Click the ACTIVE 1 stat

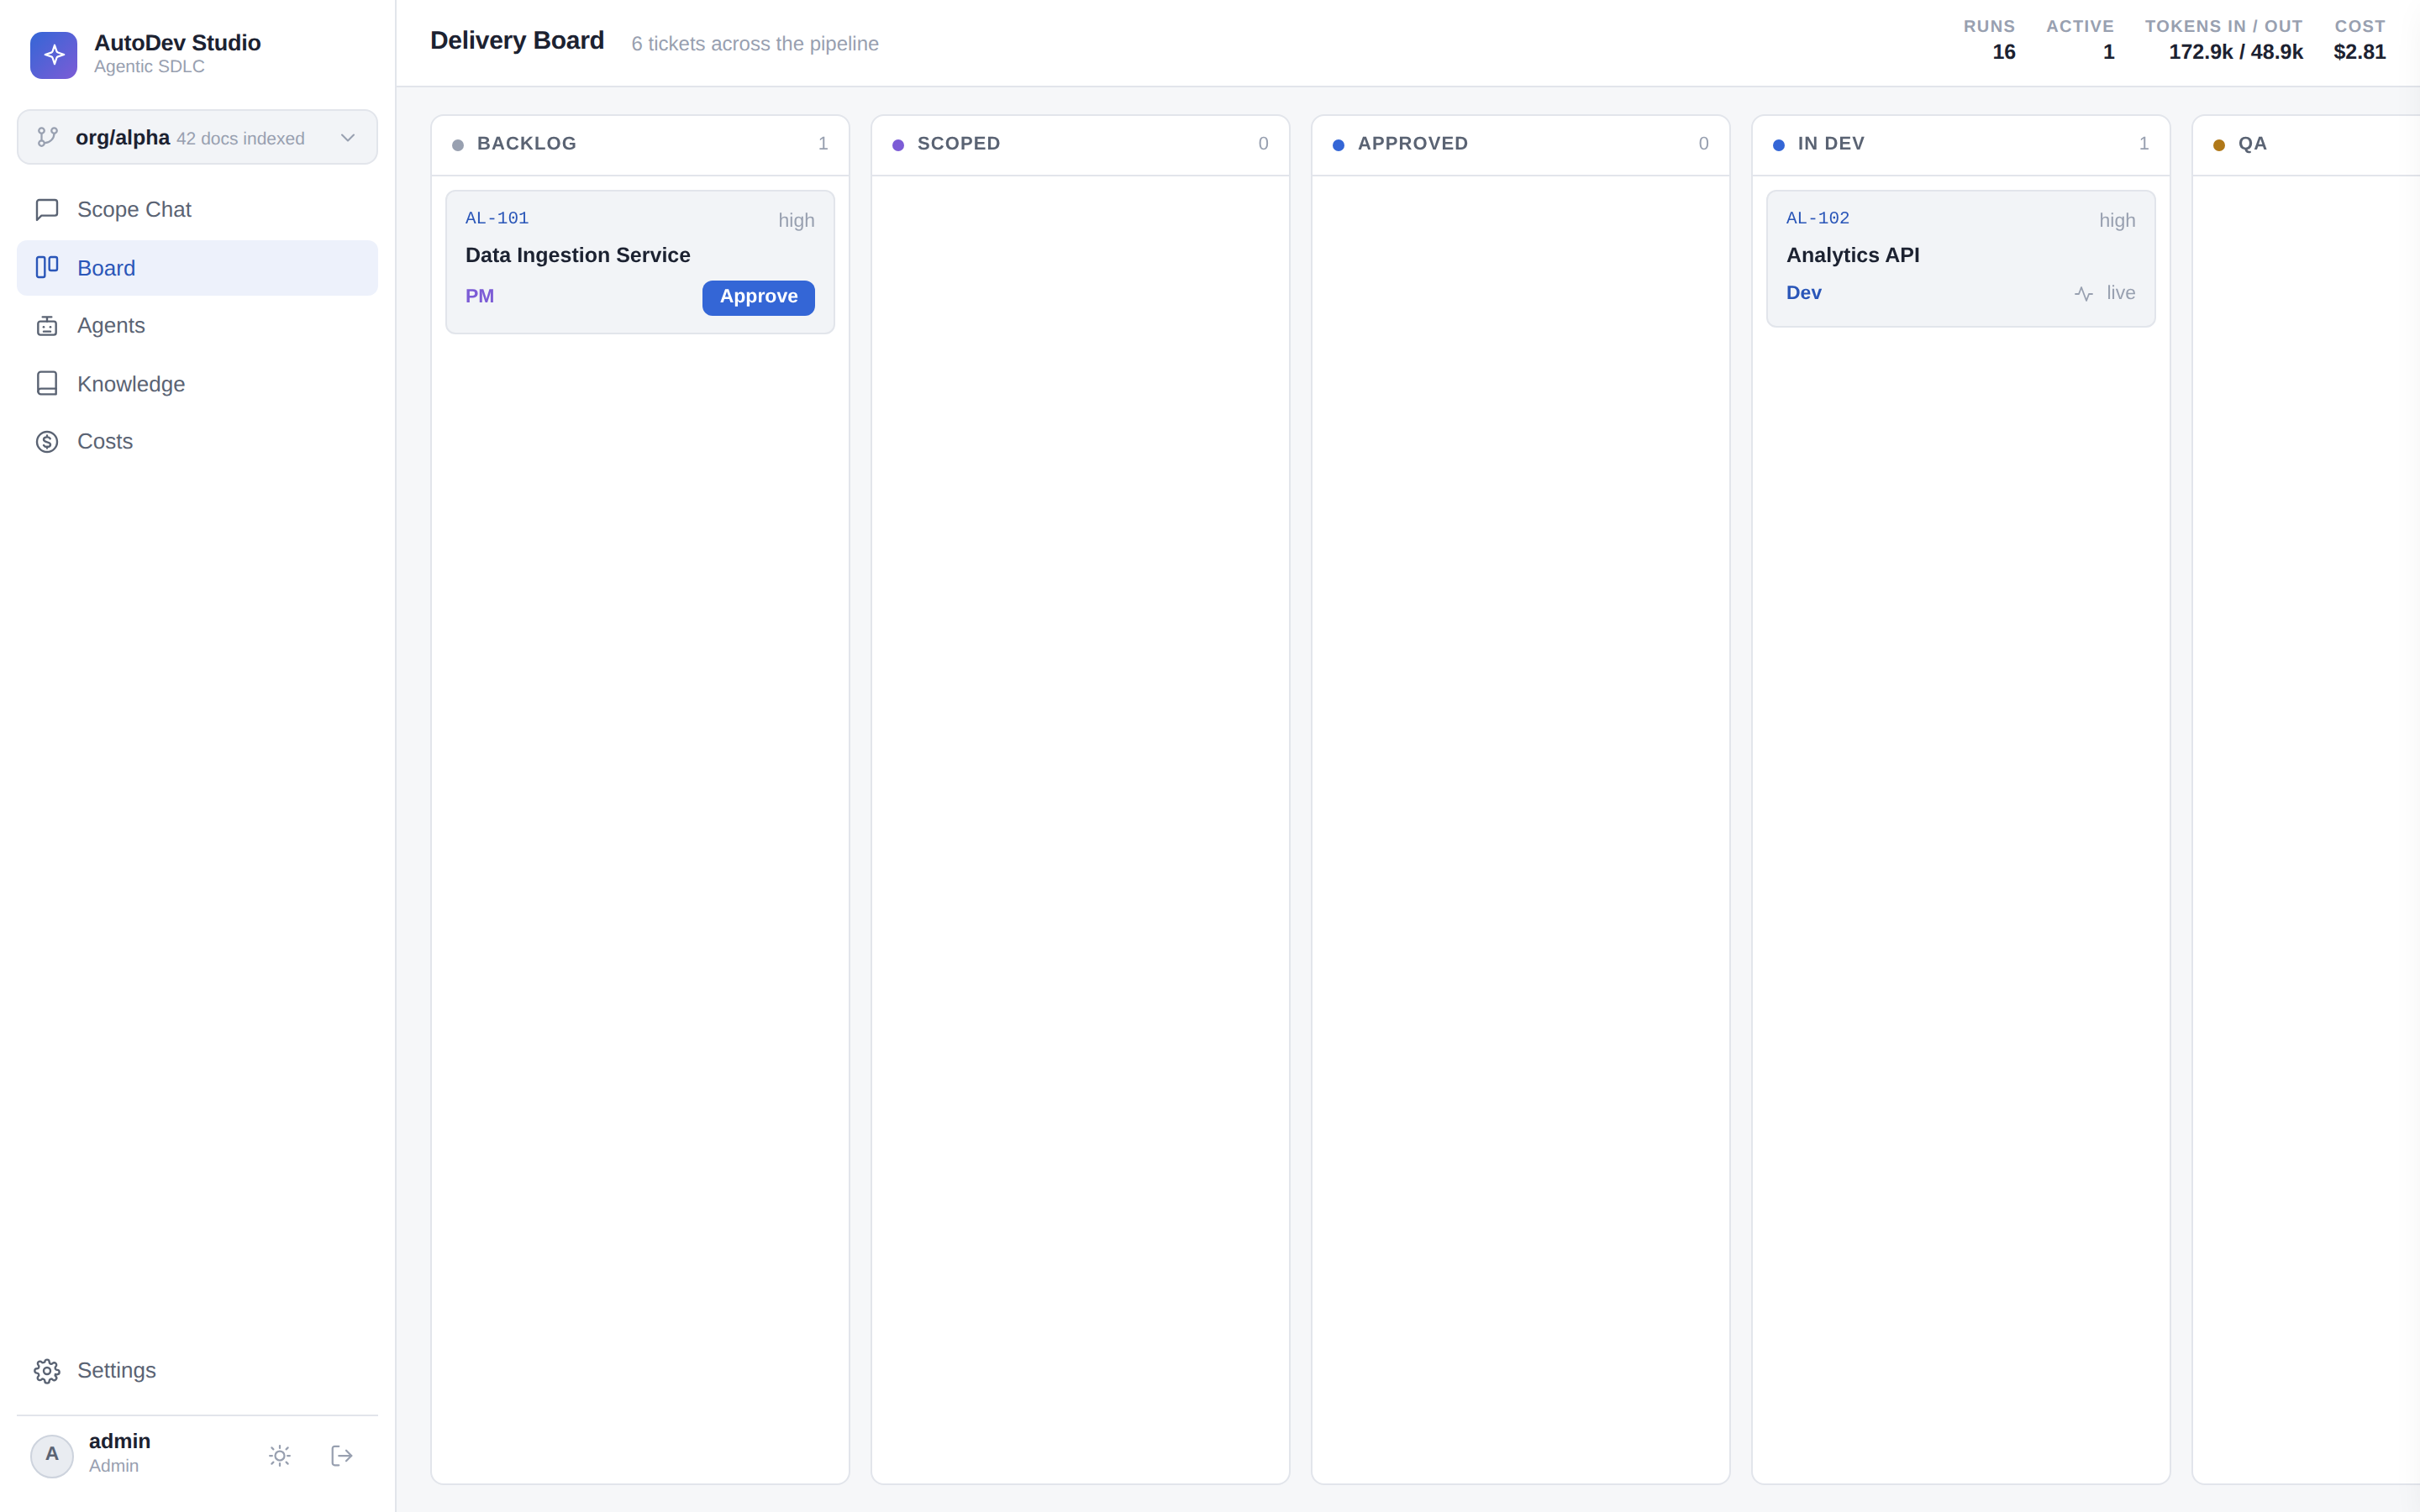(x=2080, y=40)
